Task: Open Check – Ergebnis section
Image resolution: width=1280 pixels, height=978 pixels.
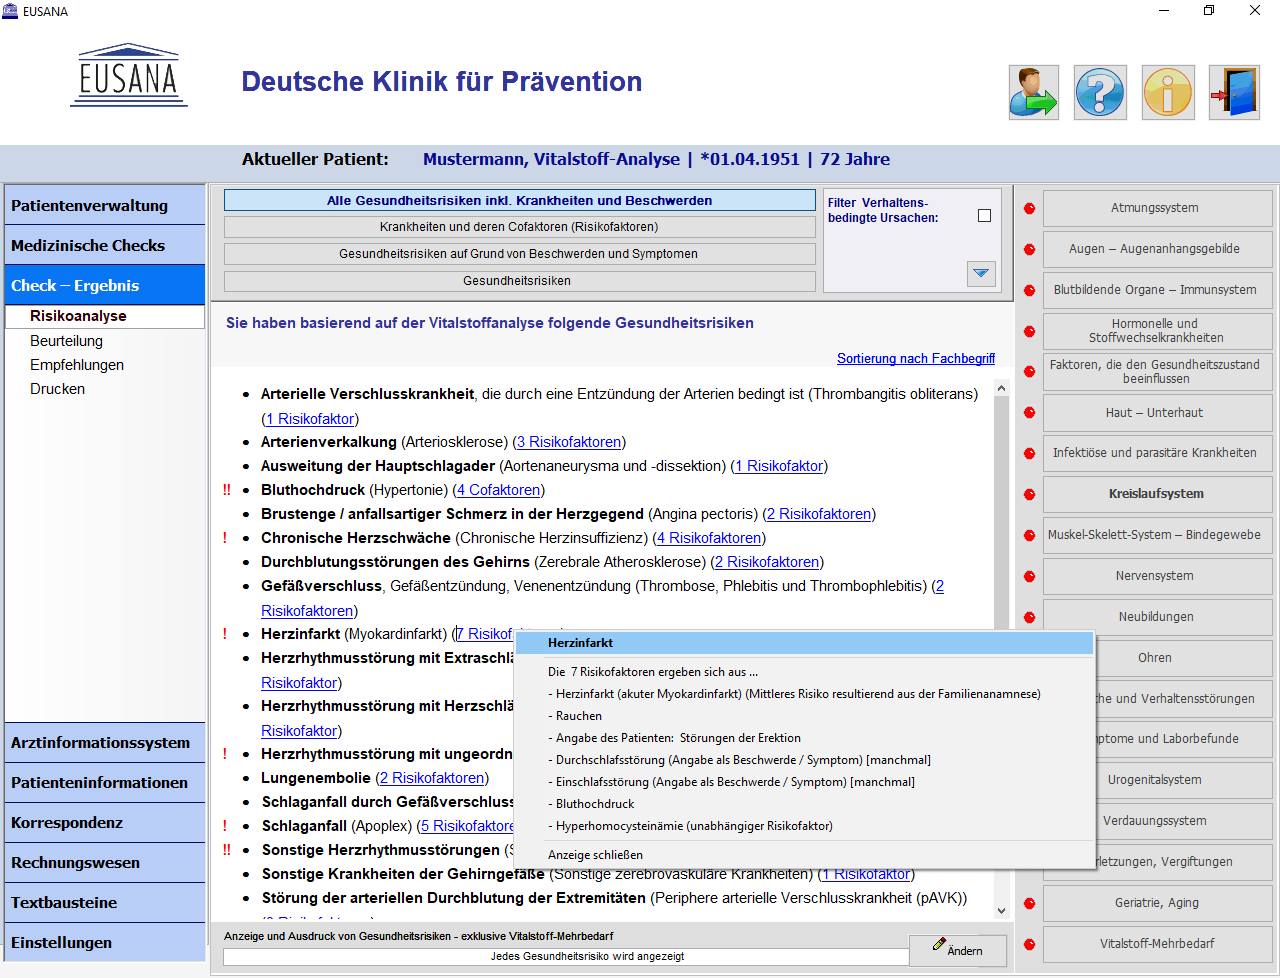Action: (x=105, y=285)
